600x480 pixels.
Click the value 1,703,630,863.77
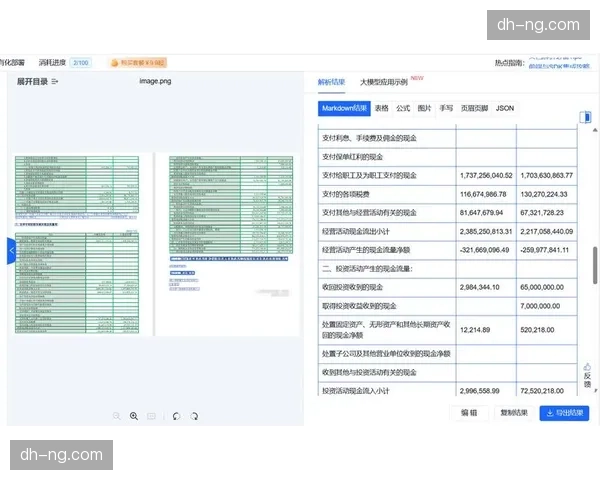click(x=546, y=176)
